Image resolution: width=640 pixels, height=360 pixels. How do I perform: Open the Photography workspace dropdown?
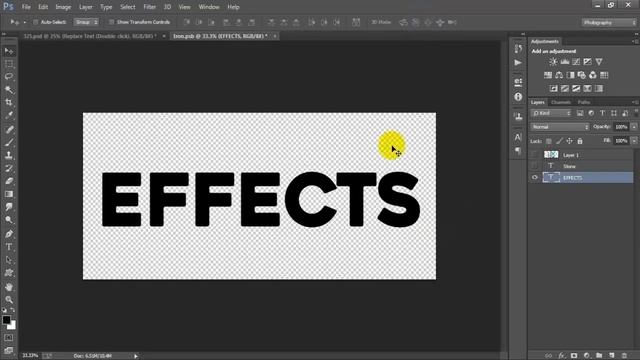pyautogui.click(x=609, y=22)
